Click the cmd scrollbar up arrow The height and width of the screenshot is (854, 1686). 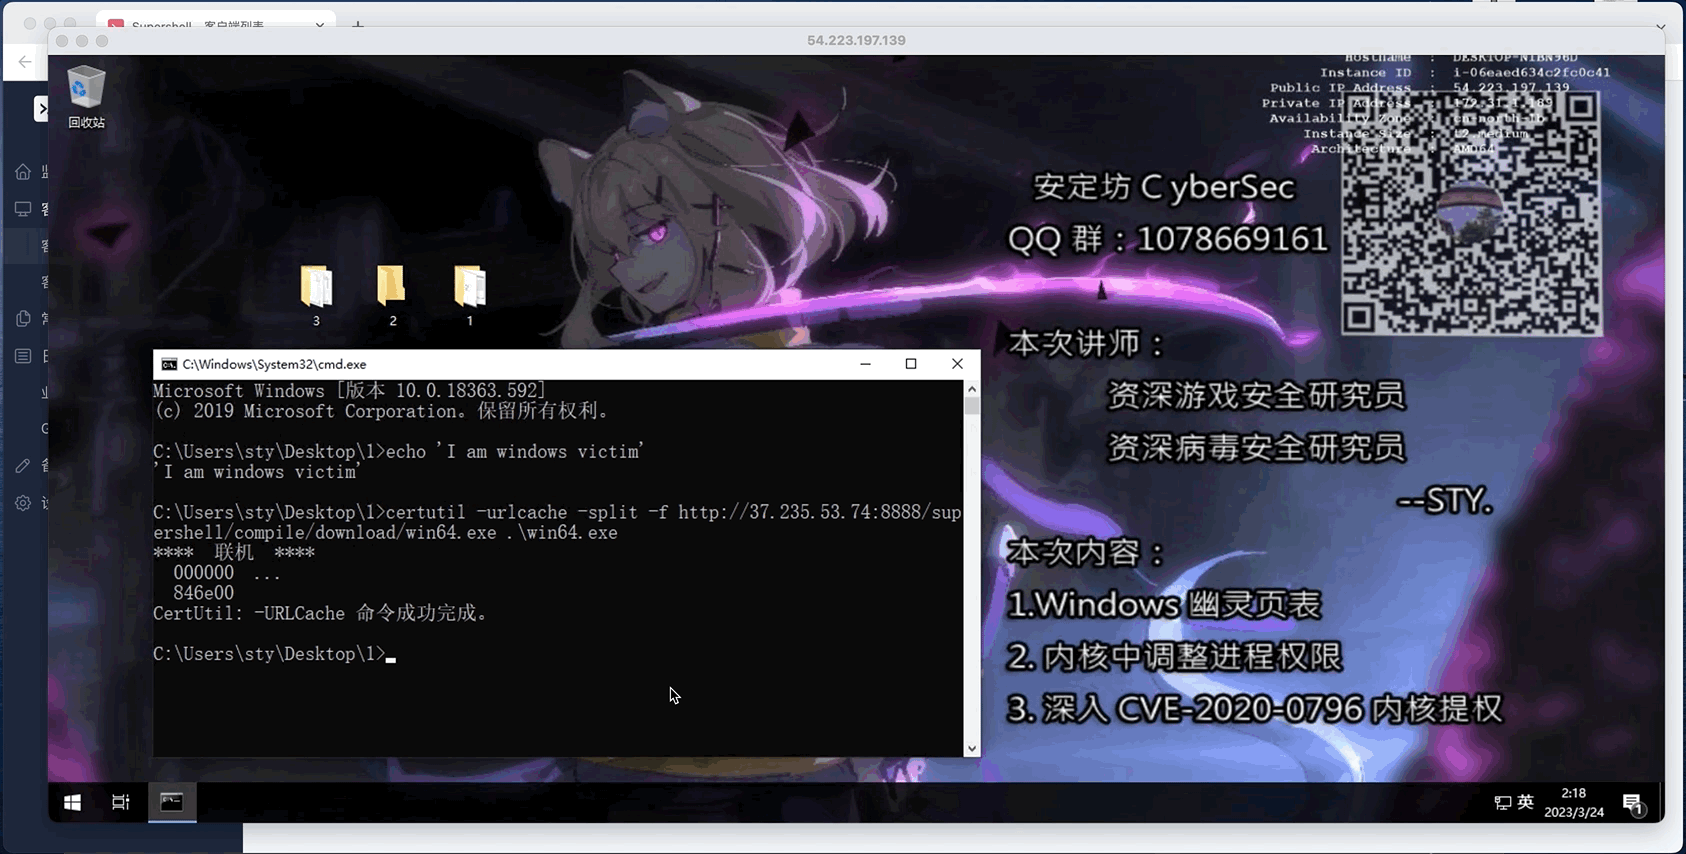point(972,388)
